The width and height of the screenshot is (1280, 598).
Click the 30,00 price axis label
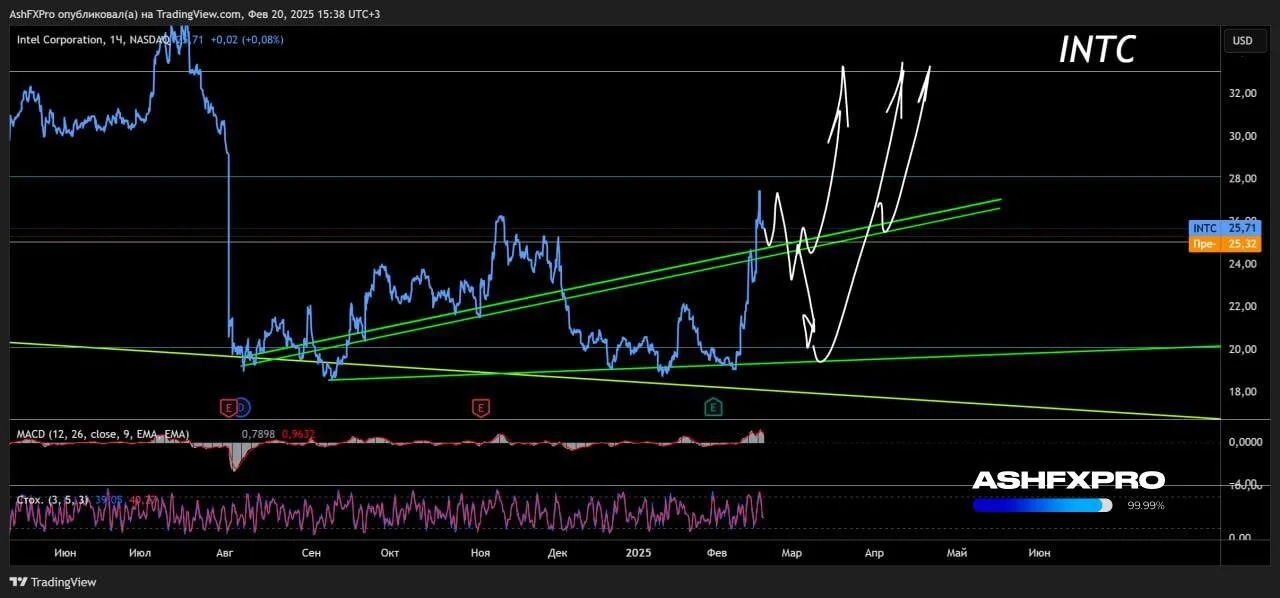pyautogui.click(x=1243, y=136)
